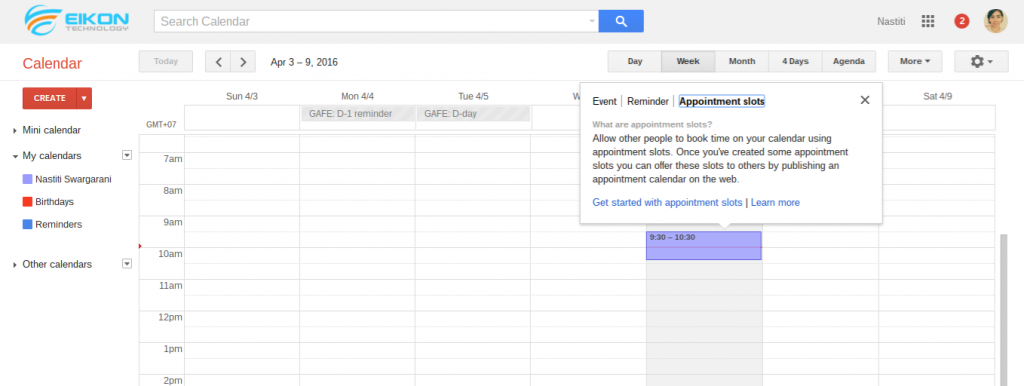Open Get started with appointment slots link
This screenshot has width=1024, height=386.
(x=667, y=202)
